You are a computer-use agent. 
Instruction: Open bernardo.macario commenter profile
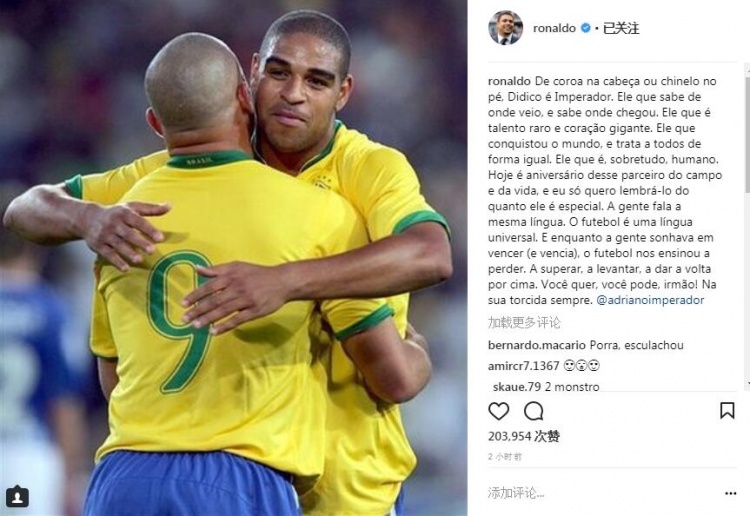537,345
